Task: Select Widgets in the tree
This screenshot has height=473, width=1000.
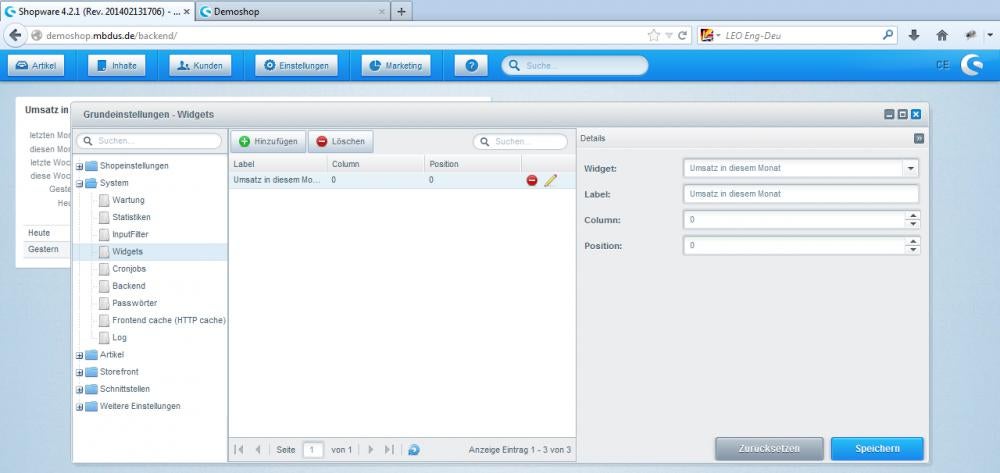Action: tap(128, 252)
